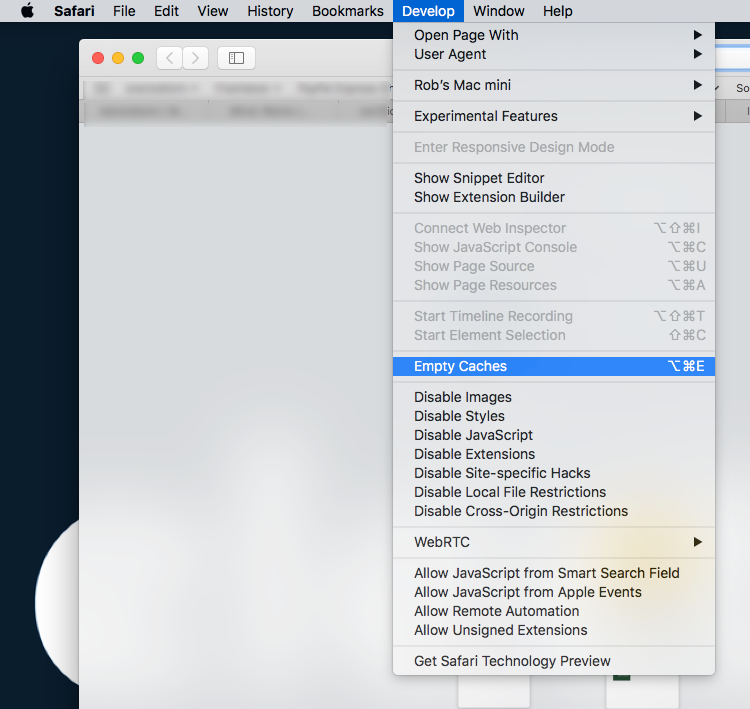Open the Safari application menu

[x=74, y=11]
